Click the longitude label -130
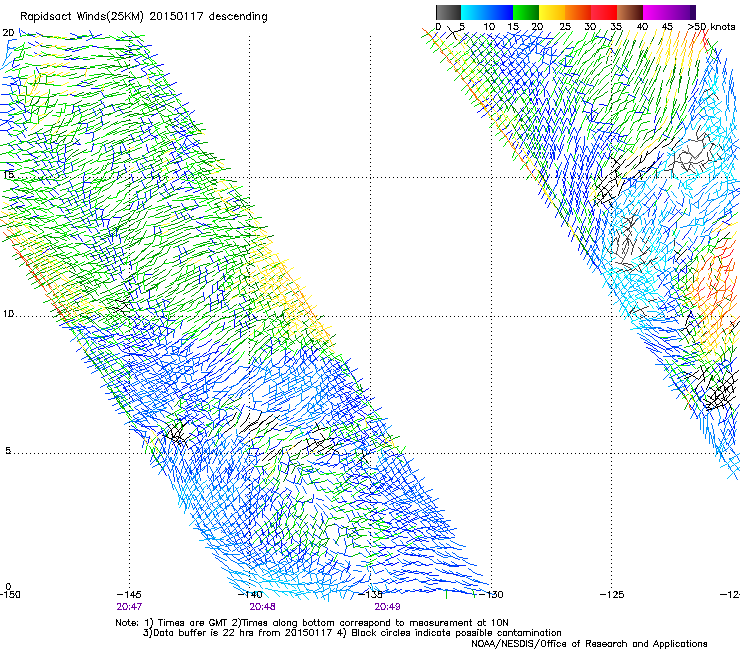This screenshot has height=650, width=740. 491,594
